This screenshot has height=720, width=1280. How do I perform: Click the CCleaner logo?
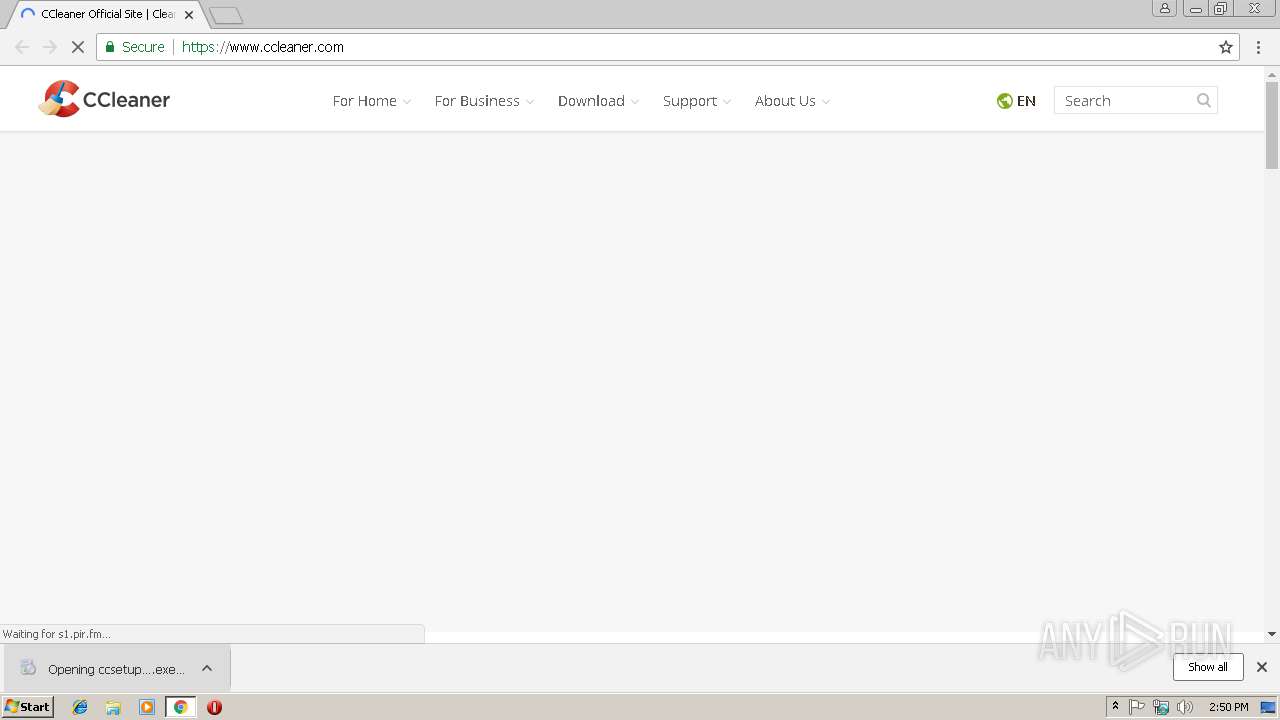104,99
